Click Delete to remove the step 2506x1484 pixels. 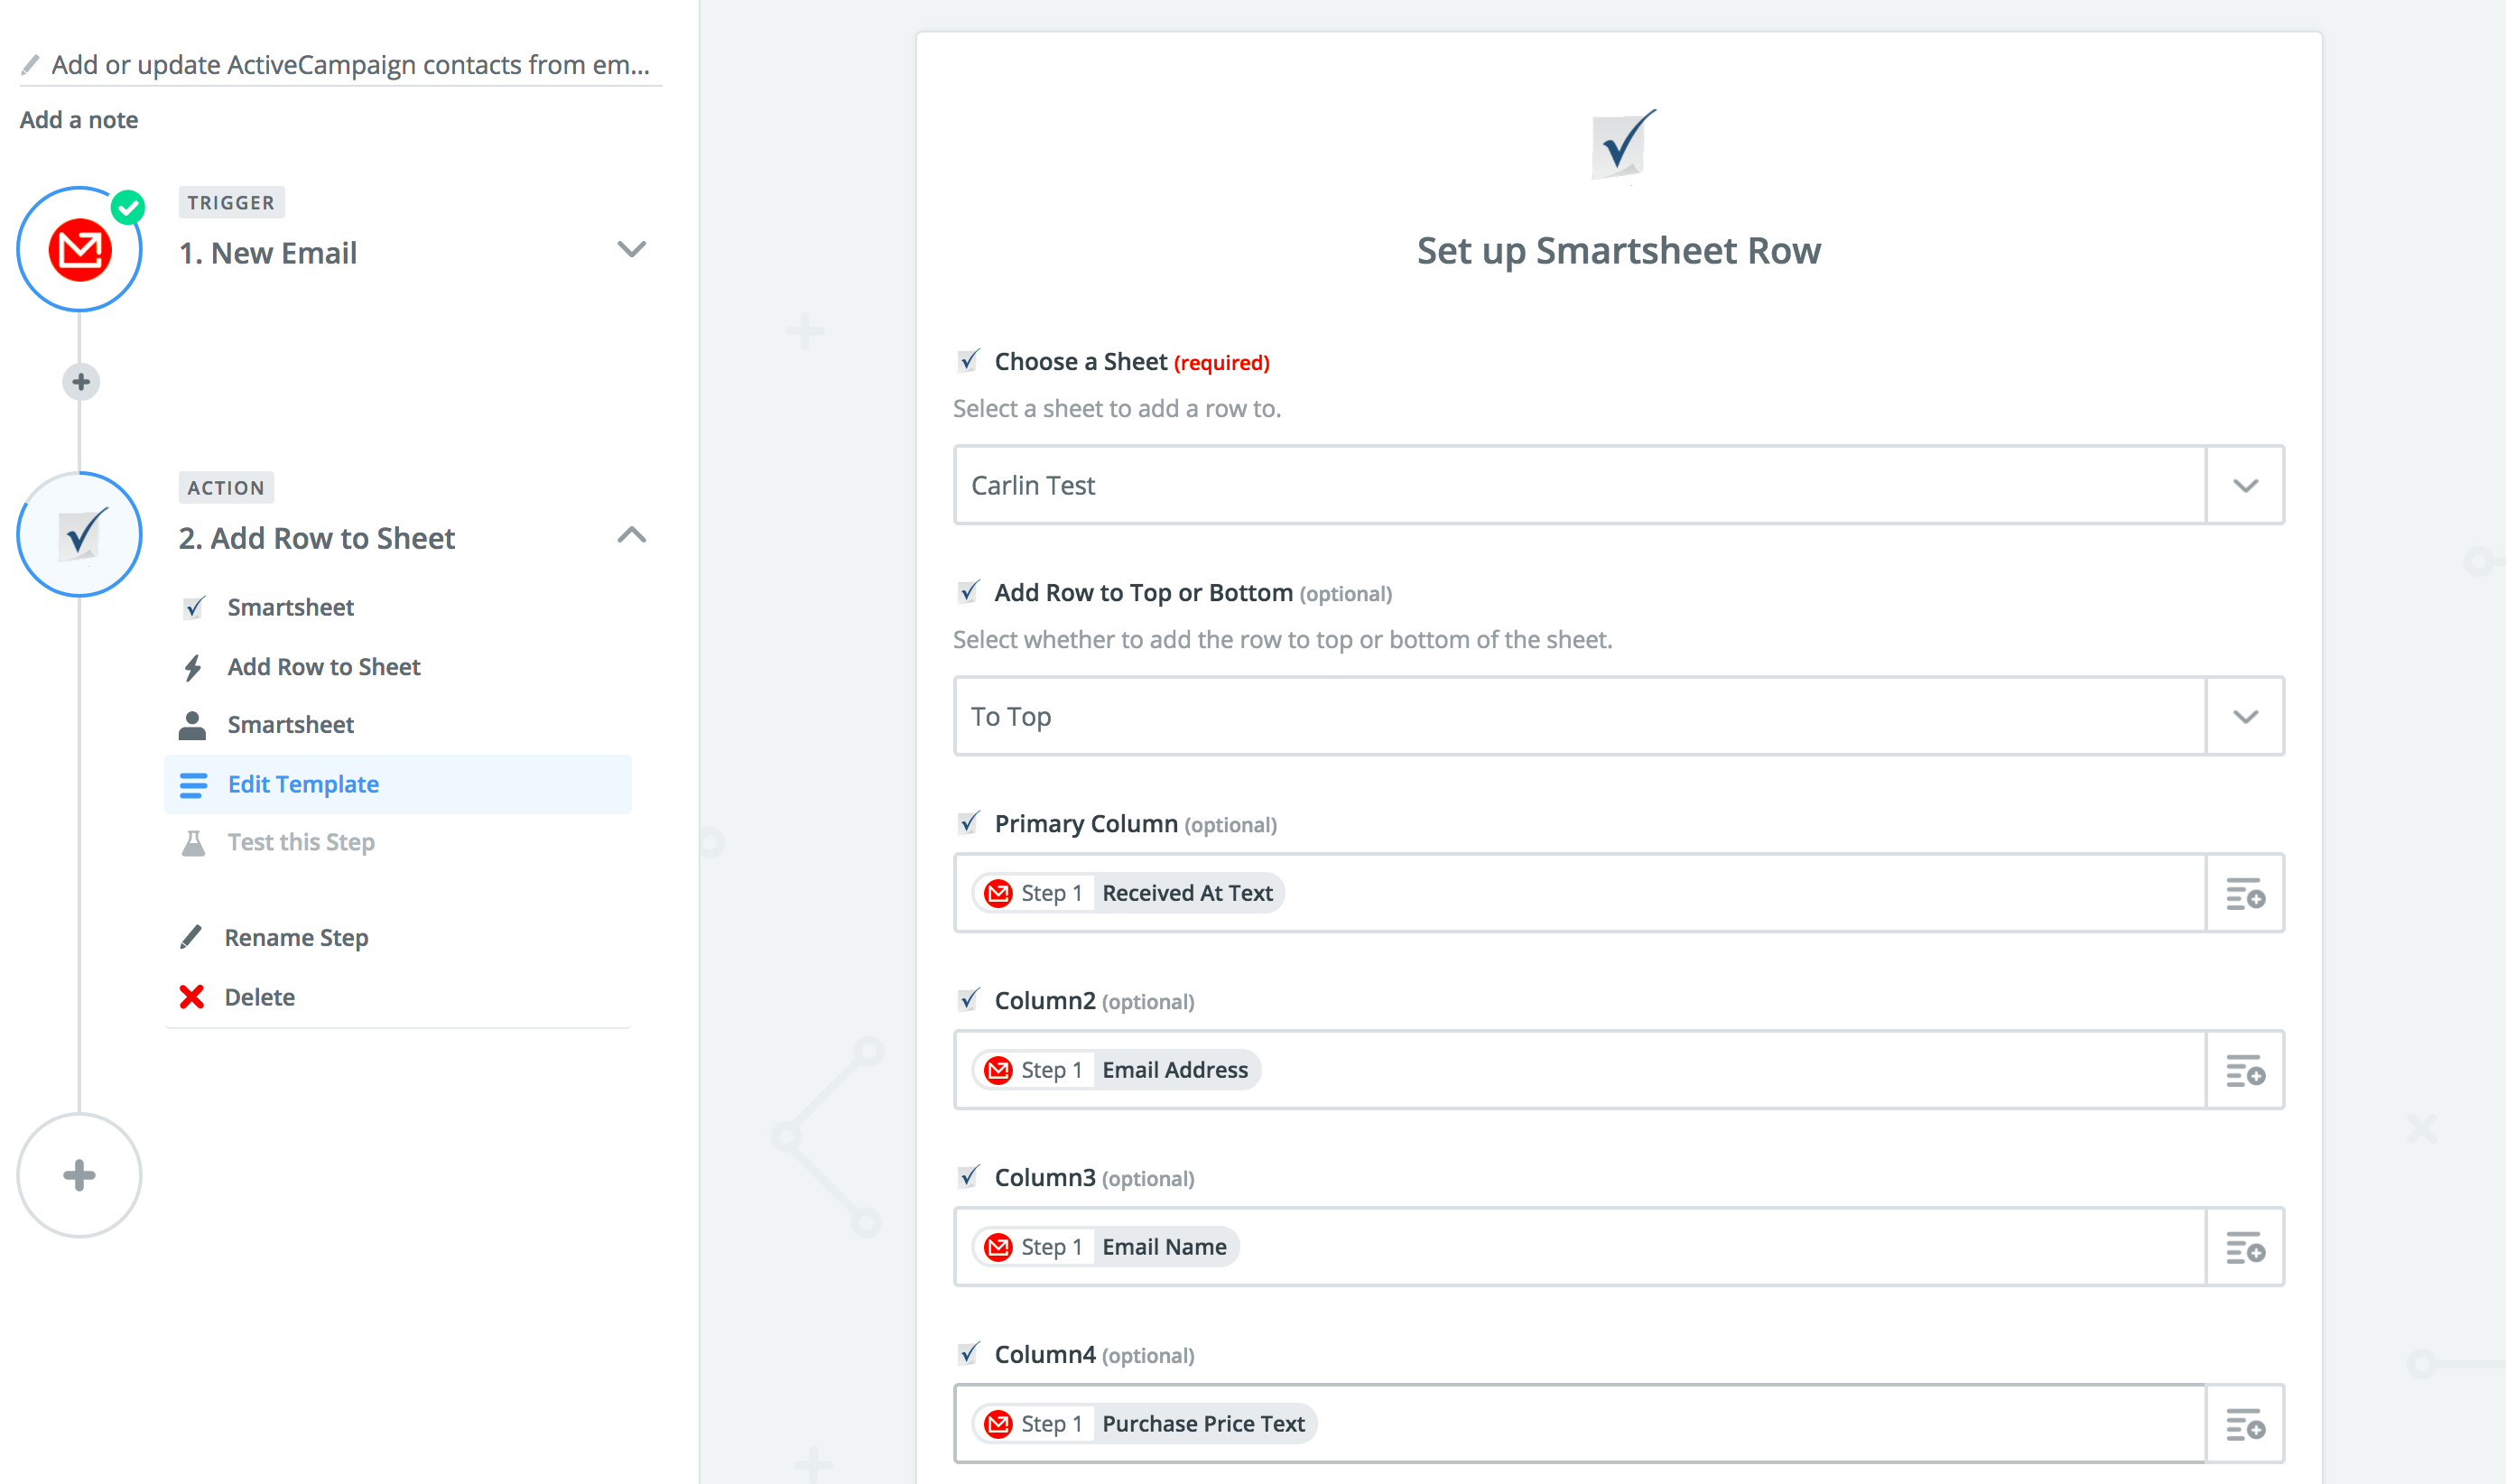259,998
